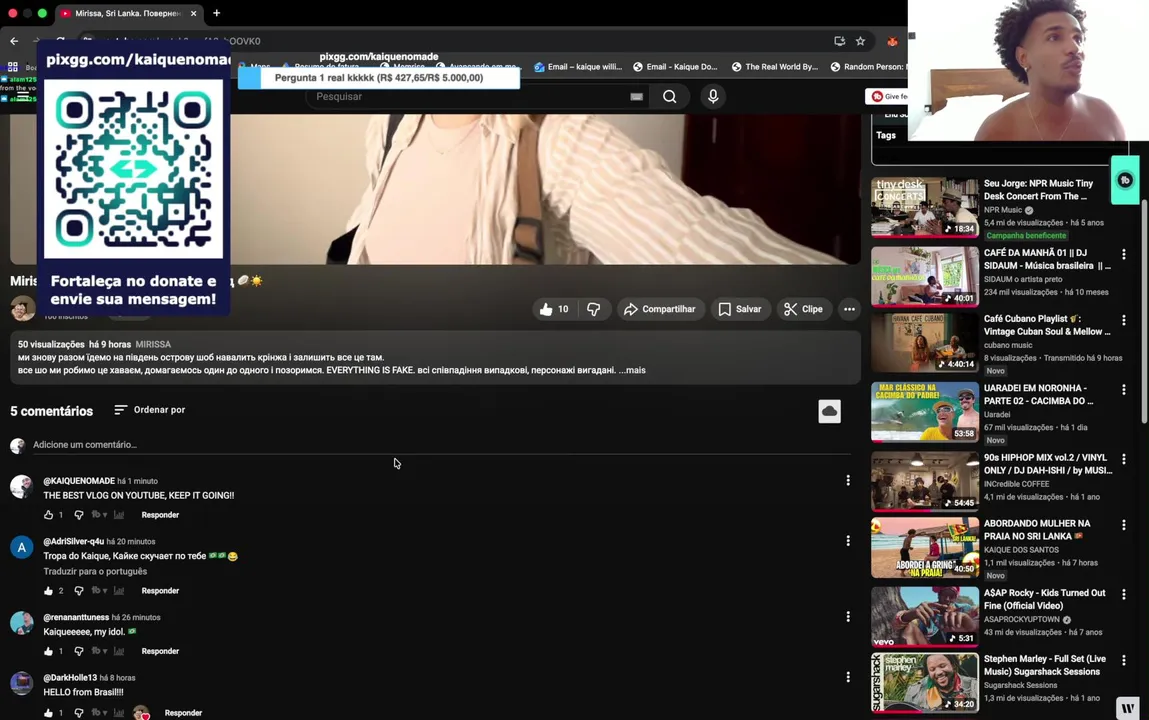Select the Mirissa, Sri Lanka browser tab

[128, 13]
